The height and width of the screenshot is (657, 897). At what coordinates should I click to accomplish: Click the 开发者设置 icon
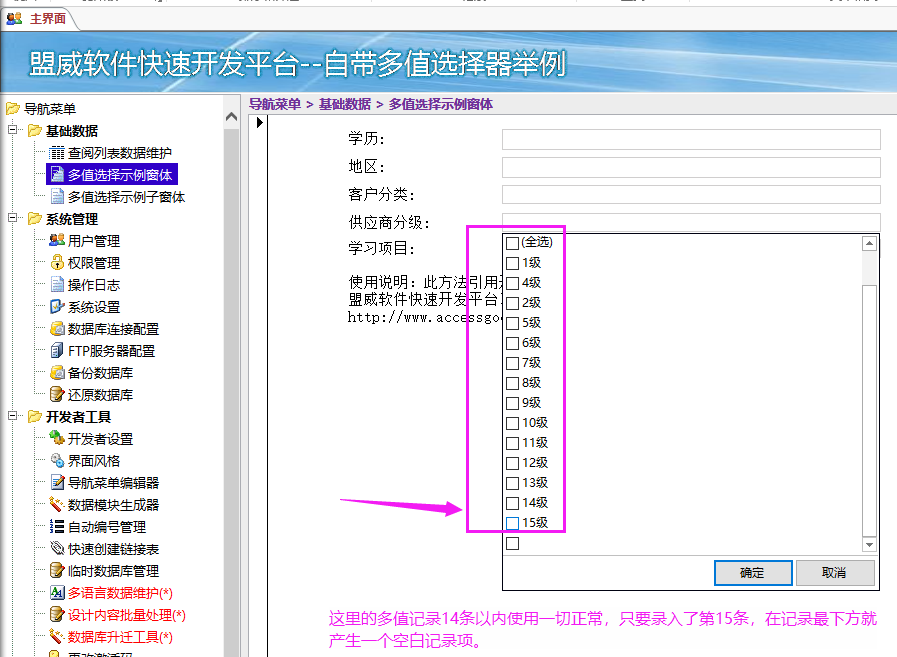point(57,438)
